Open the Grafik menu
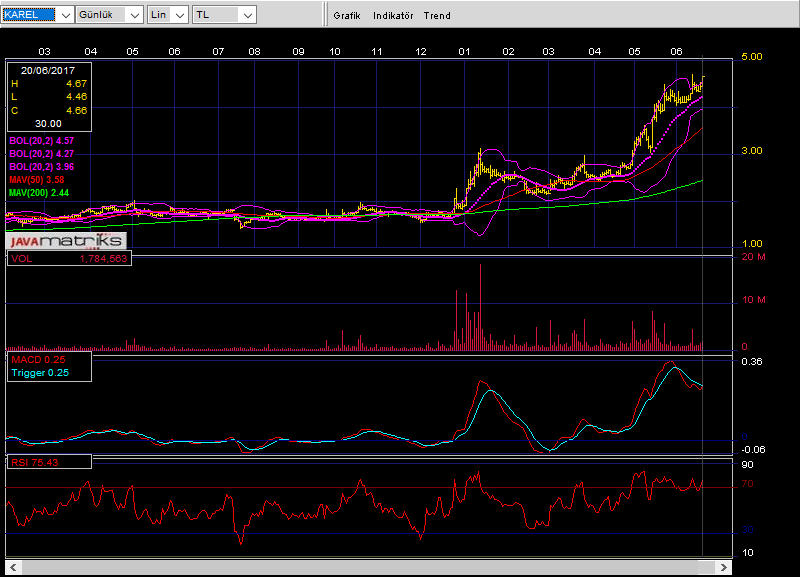The image size is (800, 577). (x=346, y=16)
